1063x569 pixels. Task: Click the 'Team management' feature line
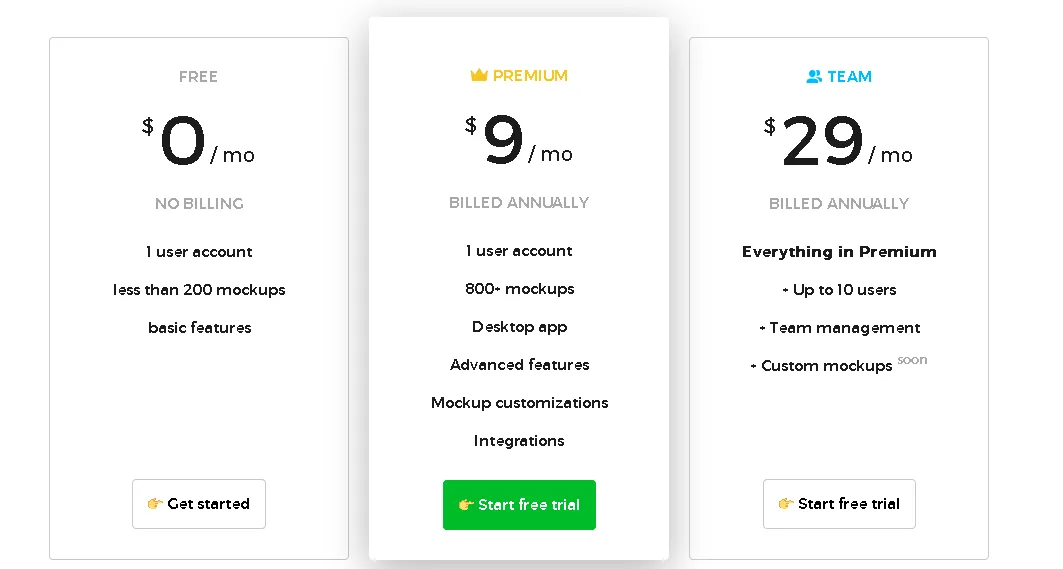pyautogui.click(x=839, y=328)
